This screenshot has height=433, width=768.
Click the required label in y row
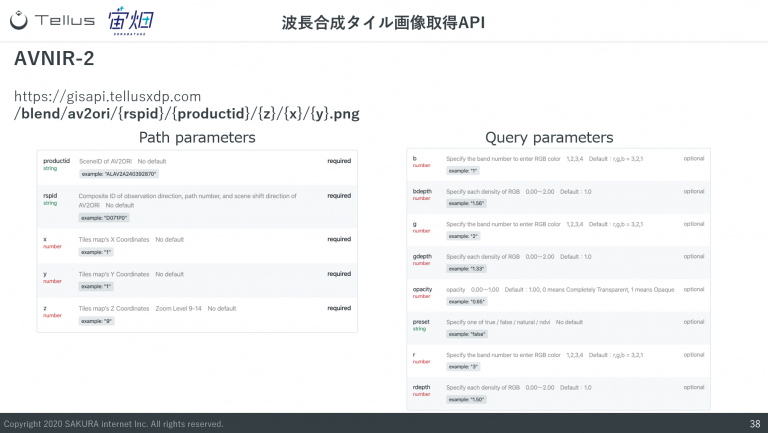[x=339, y=274]
